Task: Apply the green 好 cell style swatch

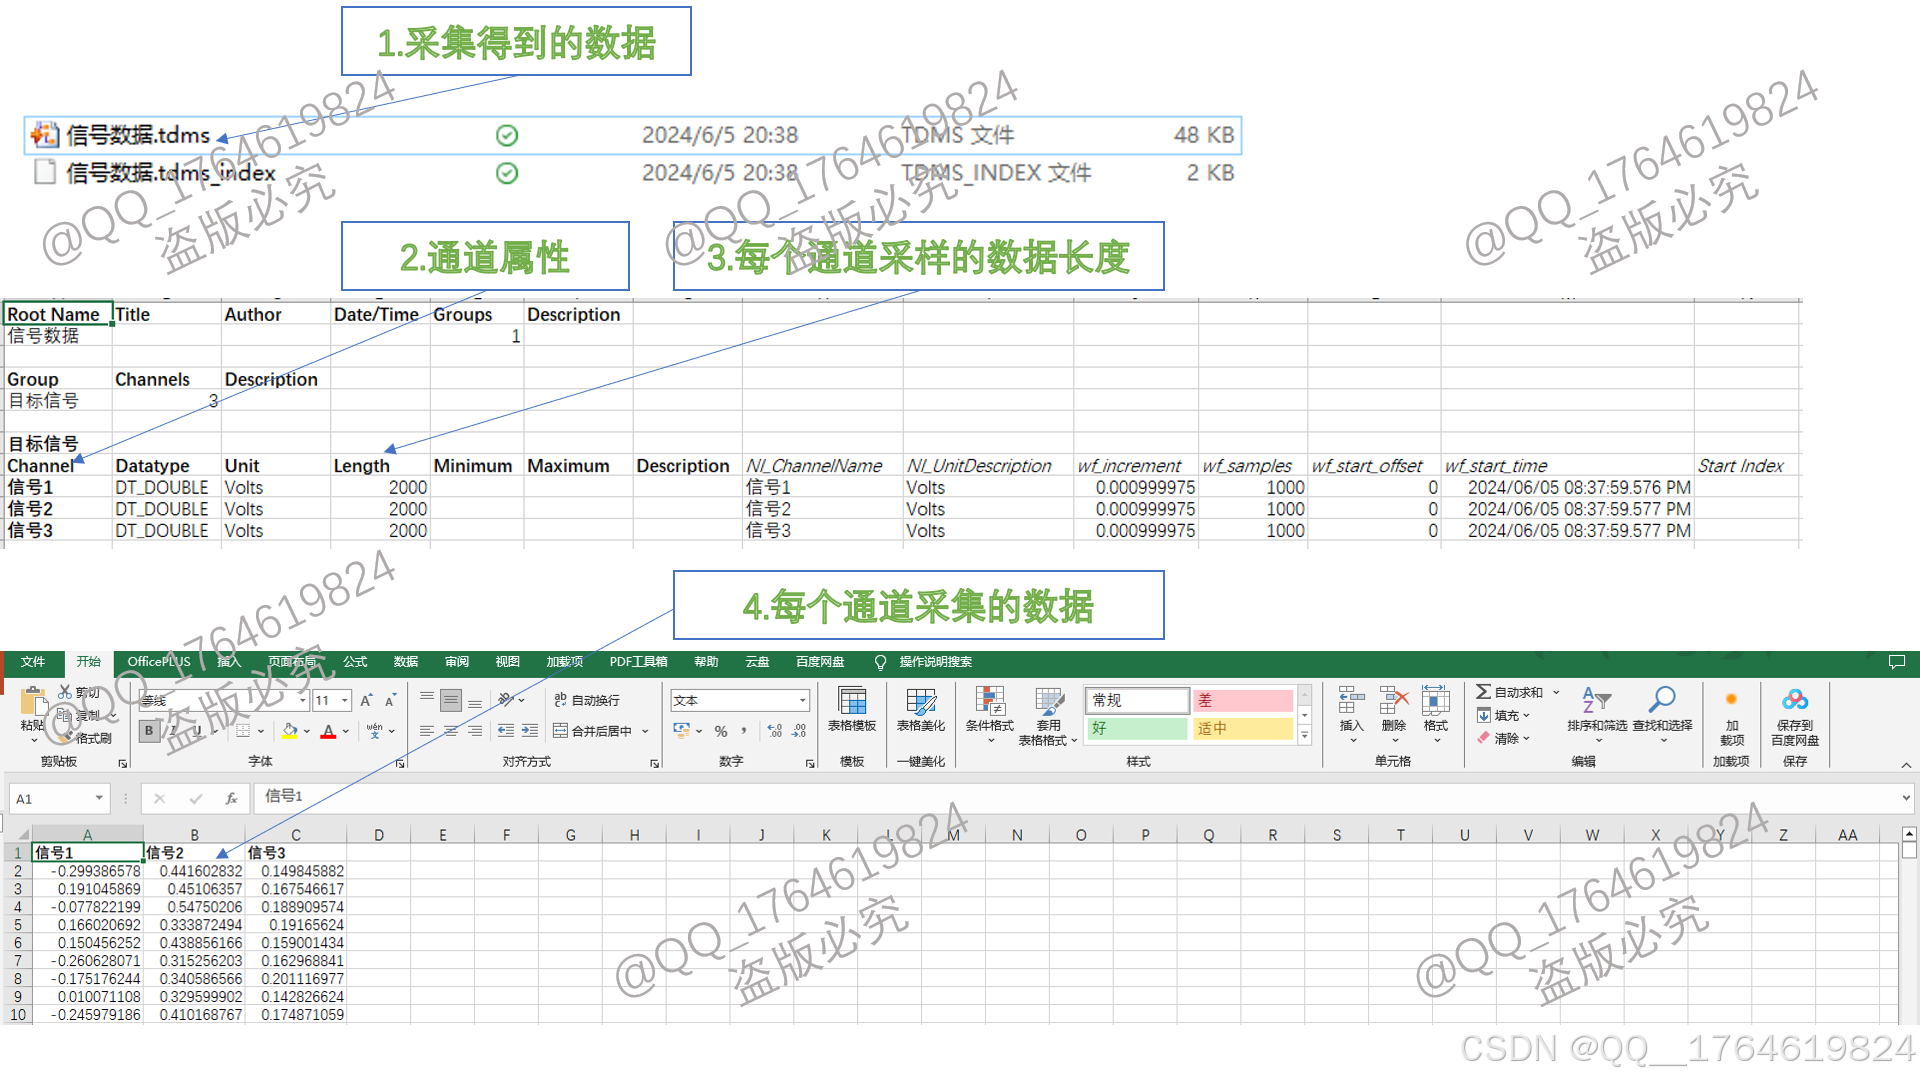Action: point(1136,728)
